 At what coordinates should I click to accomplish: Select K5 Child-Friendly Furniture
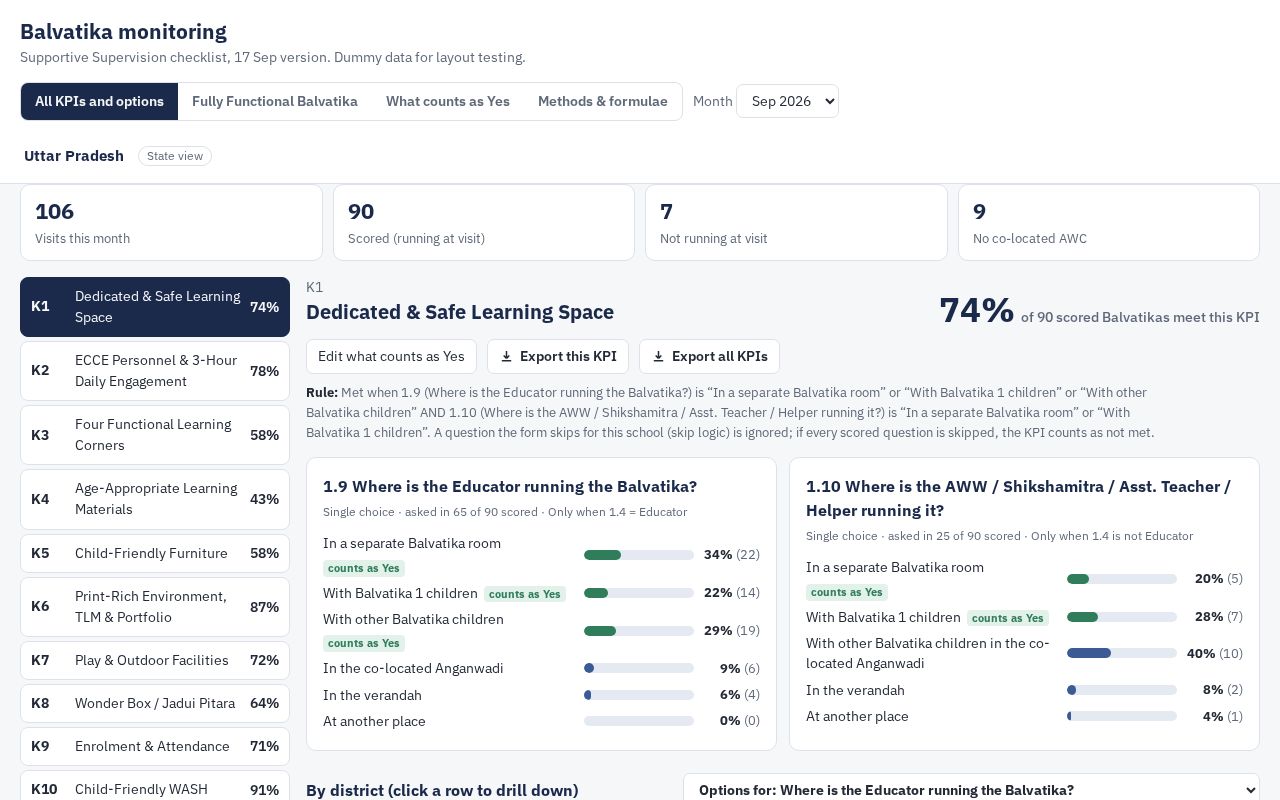[155, 553]
